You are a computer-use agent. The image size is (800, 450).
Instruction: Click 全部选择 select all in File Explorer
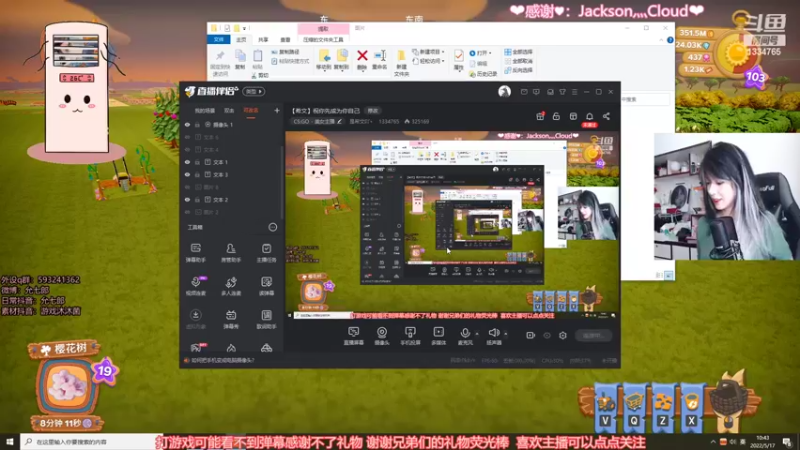point(518,52)
